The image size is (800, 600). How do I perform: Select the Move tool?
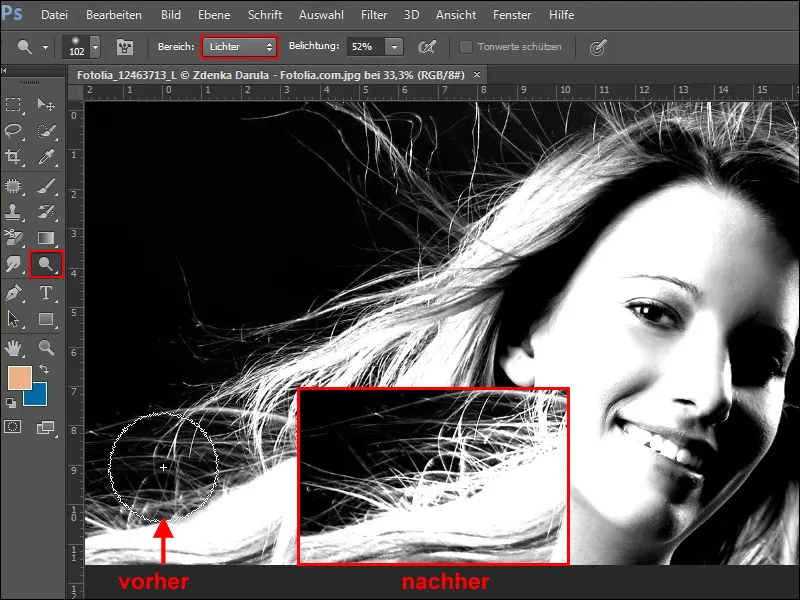[x=46, y=105]
